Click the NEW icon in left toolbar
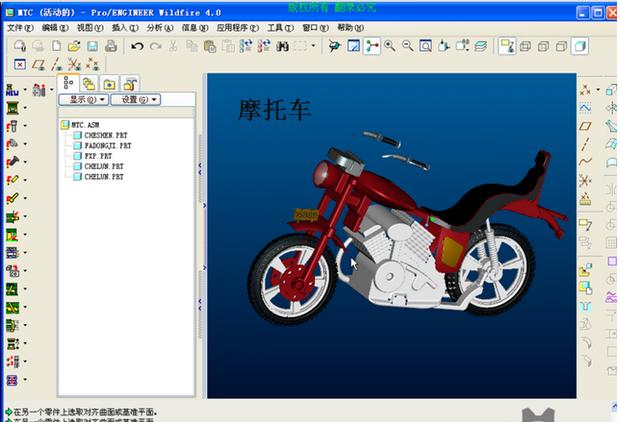 [x=12, y=90]
